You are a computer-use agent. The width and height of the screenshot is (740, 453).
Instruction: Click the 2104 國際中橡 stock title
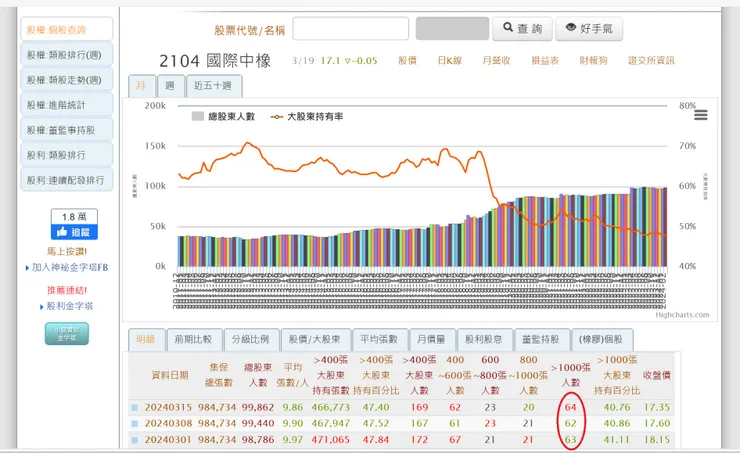215,61
